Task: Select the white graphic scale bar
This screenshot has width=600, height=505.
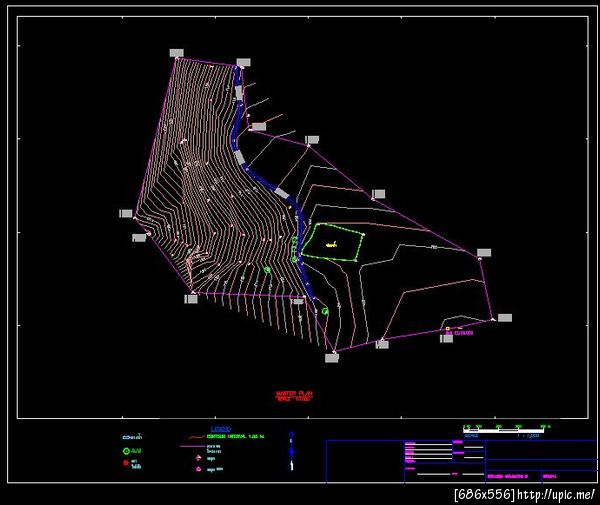Action: pos(503,431)
